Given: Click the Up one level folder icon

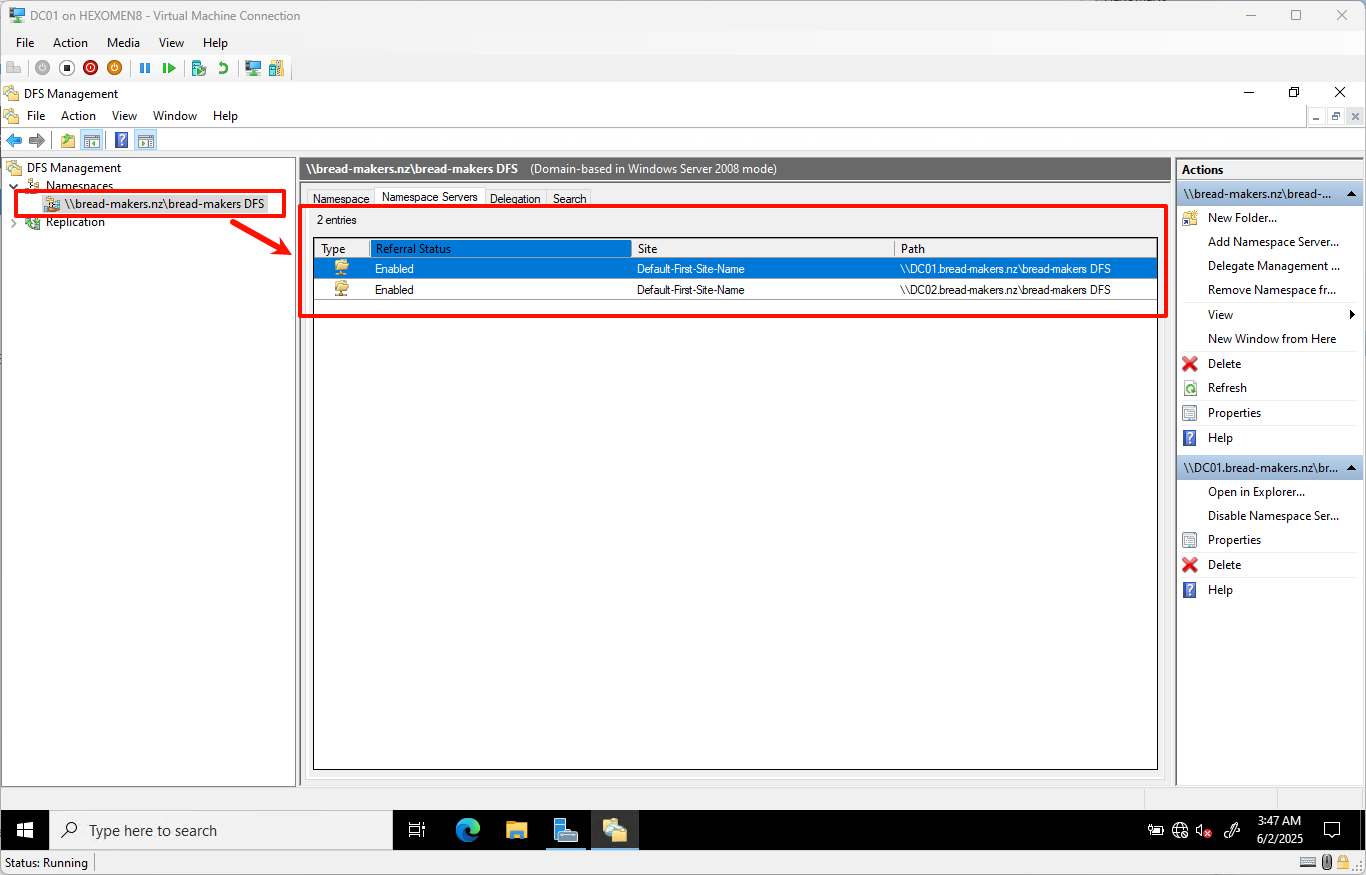Looking at the screenshot, I should pos(68,140).
